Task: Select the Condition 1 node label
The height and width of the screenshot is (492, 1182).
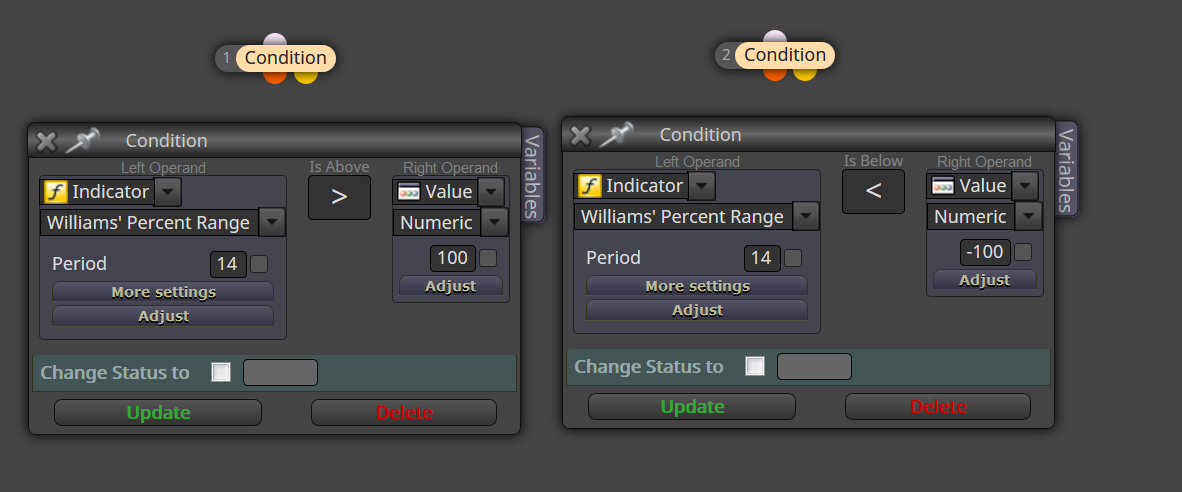Action: [286, 58]
